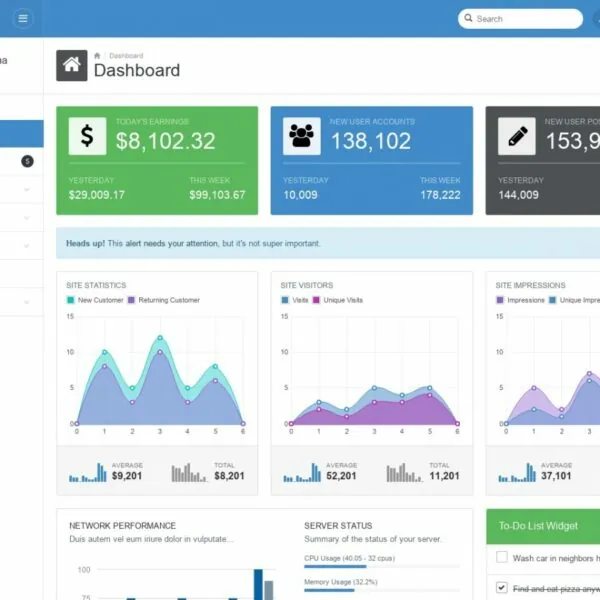Click the blue sparkline beside Site Impressions average 37,101
This screenshot has height=600, width=600.
(517, 472)
